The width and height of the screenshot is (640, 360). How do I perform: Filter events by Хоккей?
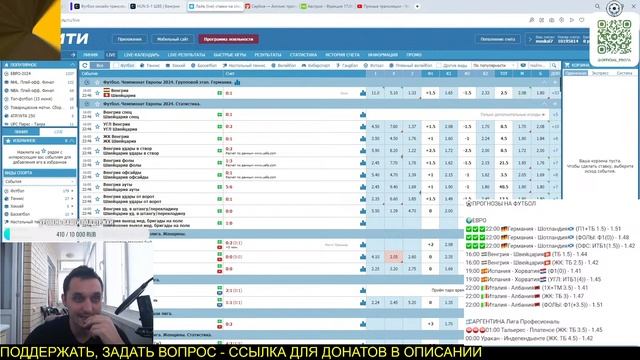point(176,65)
